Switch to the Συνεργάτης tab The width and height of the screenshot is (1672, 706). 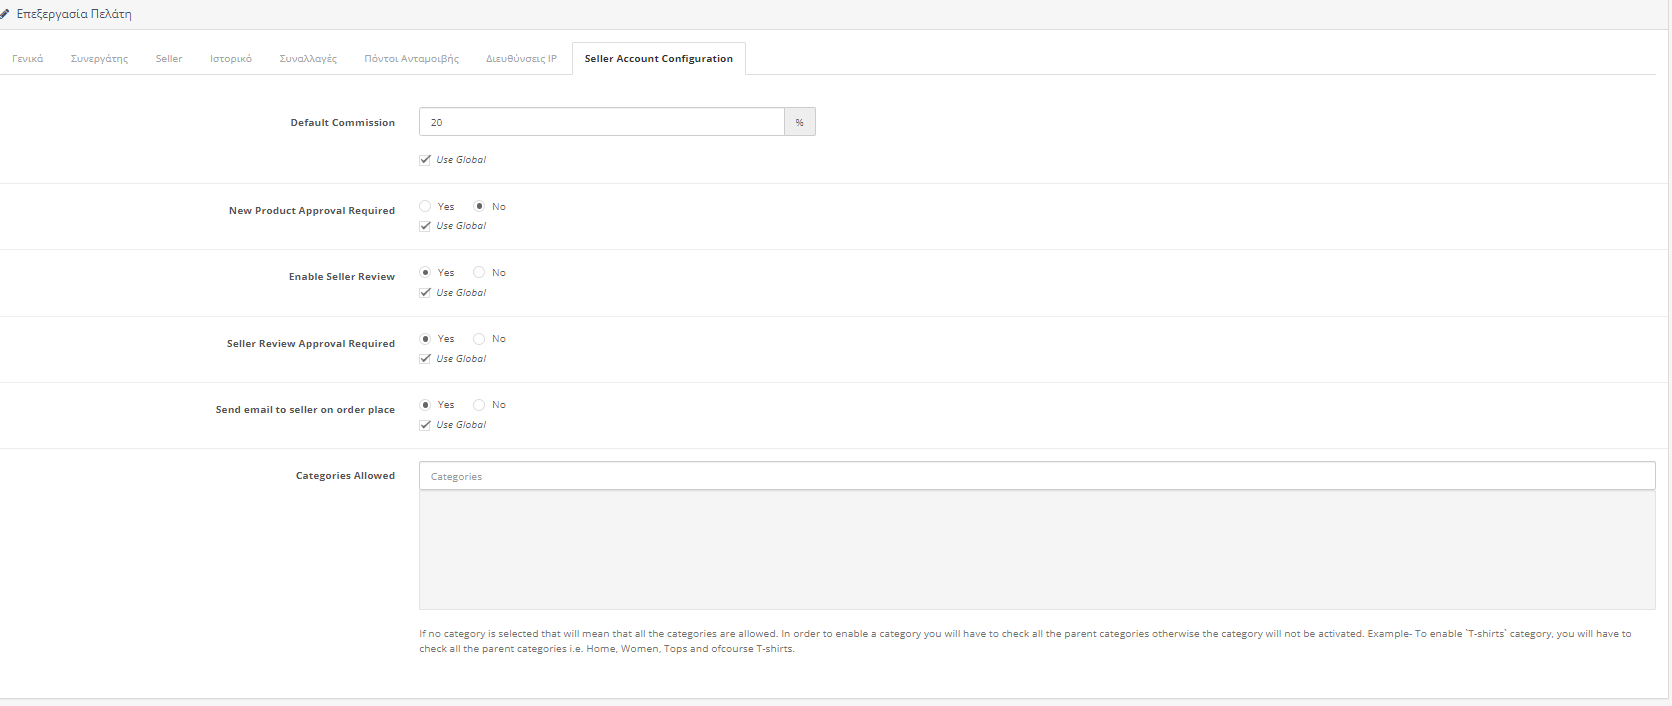tap(100, 59)
